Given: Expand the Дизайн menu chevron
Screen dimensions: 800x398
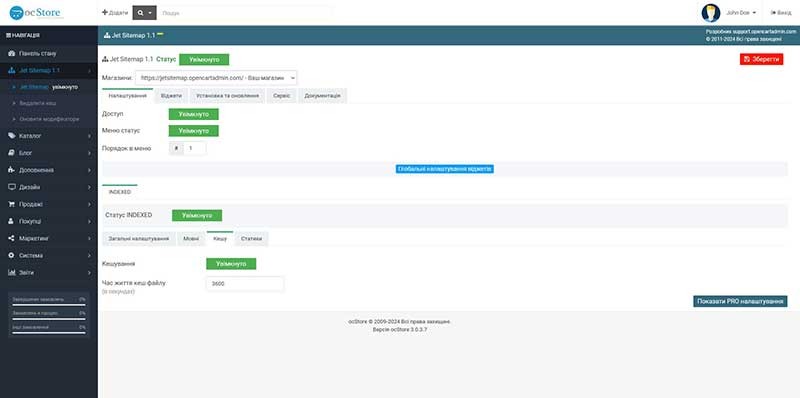Looking at the screenshot, I should [x=89, y=187].
